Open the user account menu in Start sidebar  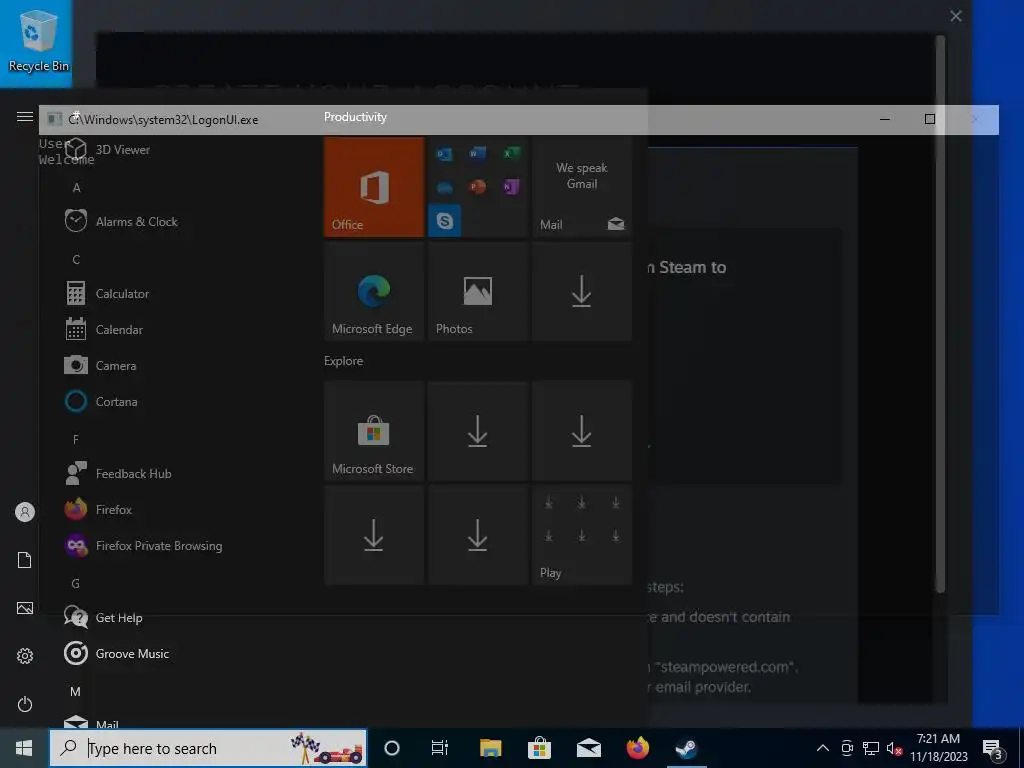(x=25, y=512)
